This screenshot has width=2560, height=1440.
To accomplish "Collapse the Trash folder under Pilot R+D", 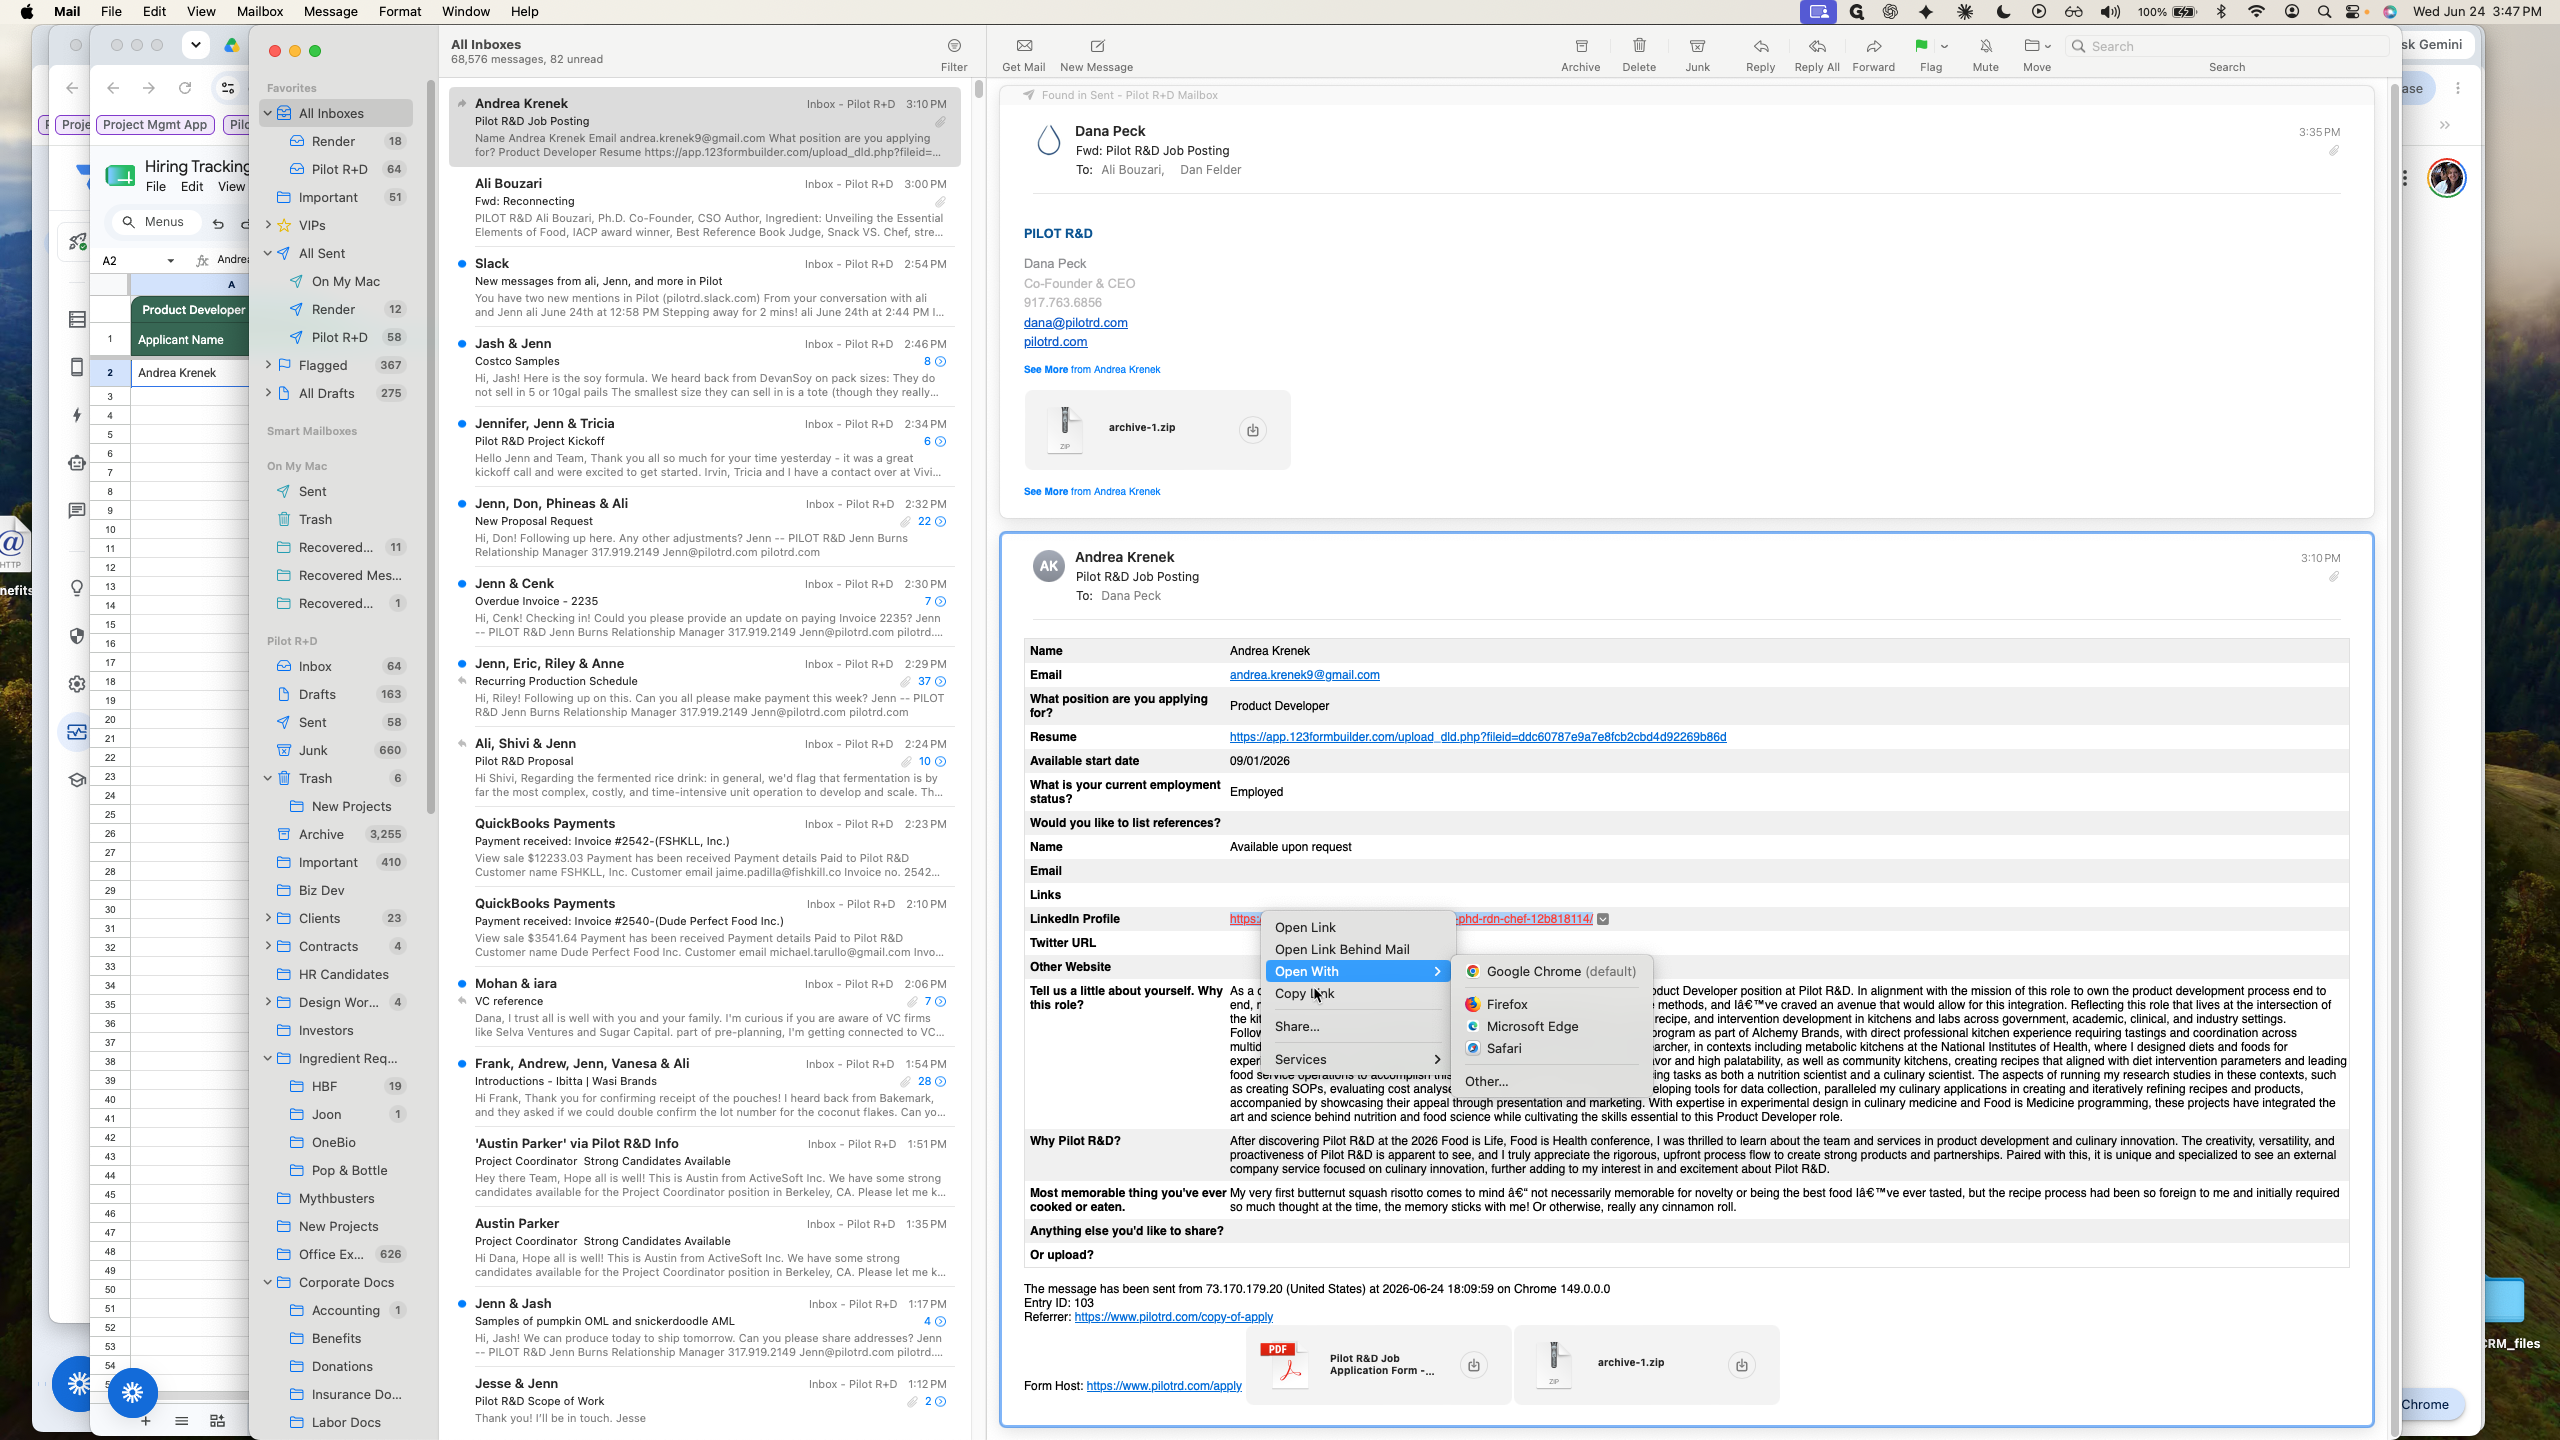I will (268, 778).
